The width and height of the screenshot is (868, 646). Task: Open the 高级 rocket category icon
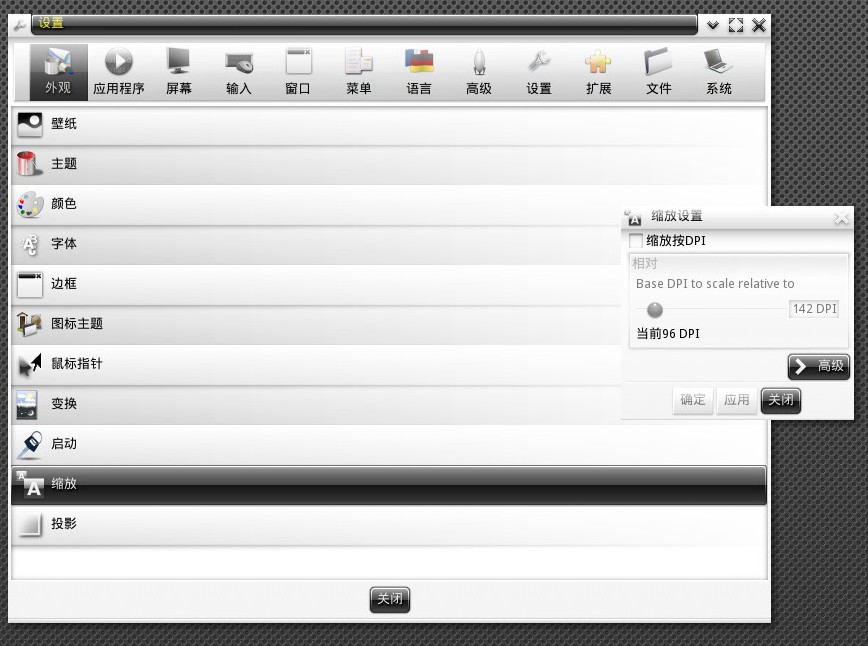click(x=479, y=72)
